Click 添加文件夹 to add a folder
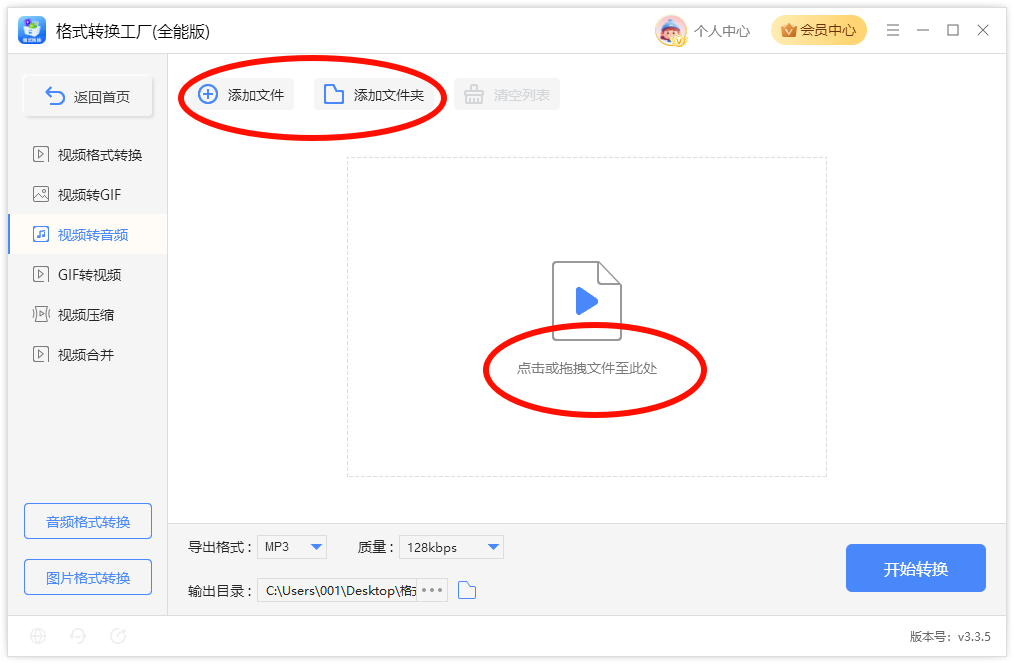 point(374,94)
